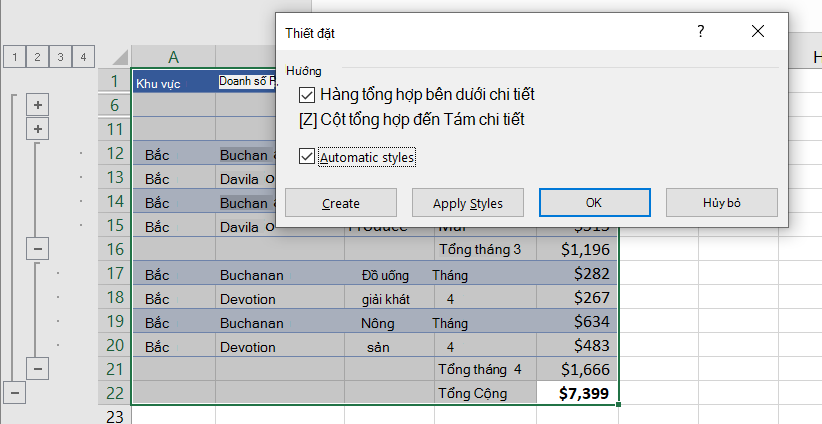Screen dimensions: 822x424
Task: Select the 'Doanh số' header cell
Action: click(246, 82)
